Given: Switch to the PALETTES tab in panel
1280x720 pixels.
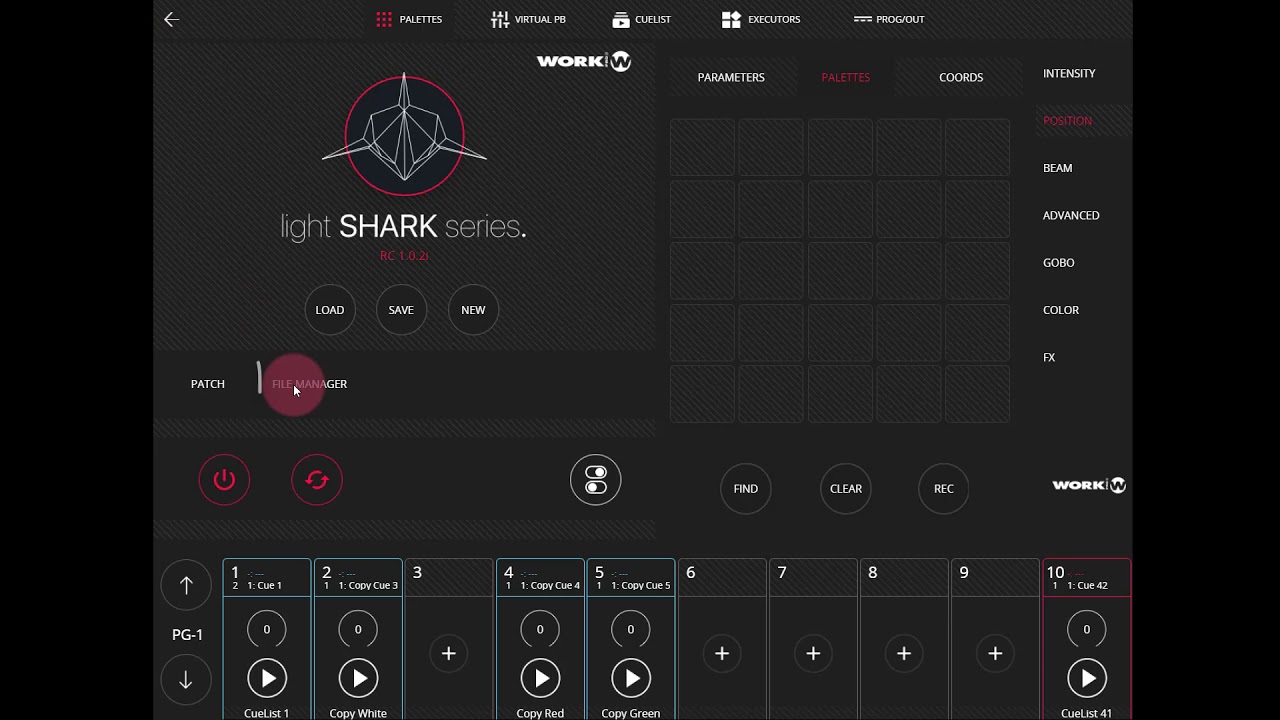Looking at the screenshot, I should tap(846, 77).
